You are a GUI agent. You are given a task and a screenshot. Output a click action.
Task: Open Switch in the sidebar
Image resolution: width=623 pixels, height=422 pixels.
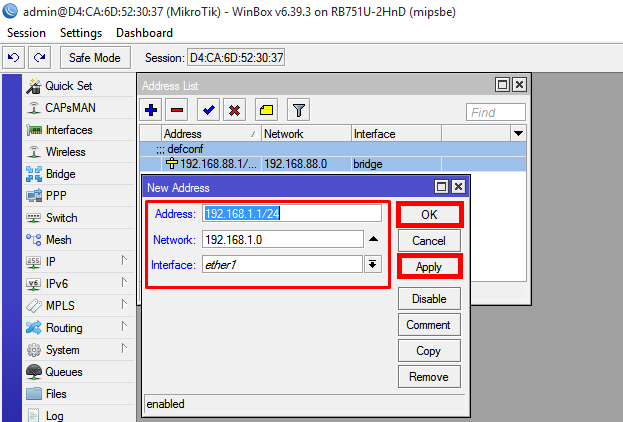pos(79,218)
